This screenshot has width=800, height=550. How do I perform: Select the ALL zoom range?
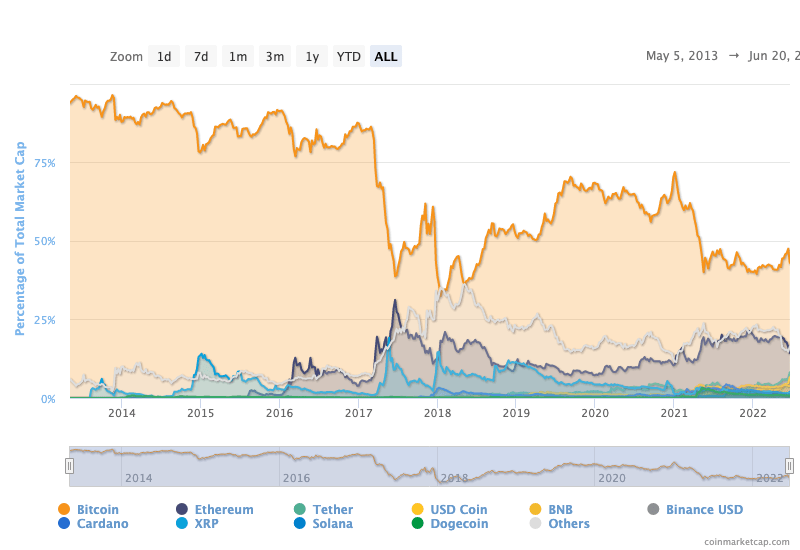(385, 57)
